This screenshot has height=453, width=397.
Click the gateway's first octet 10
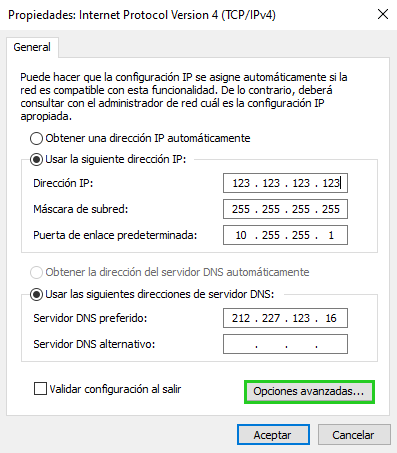[x=241, y=235]
